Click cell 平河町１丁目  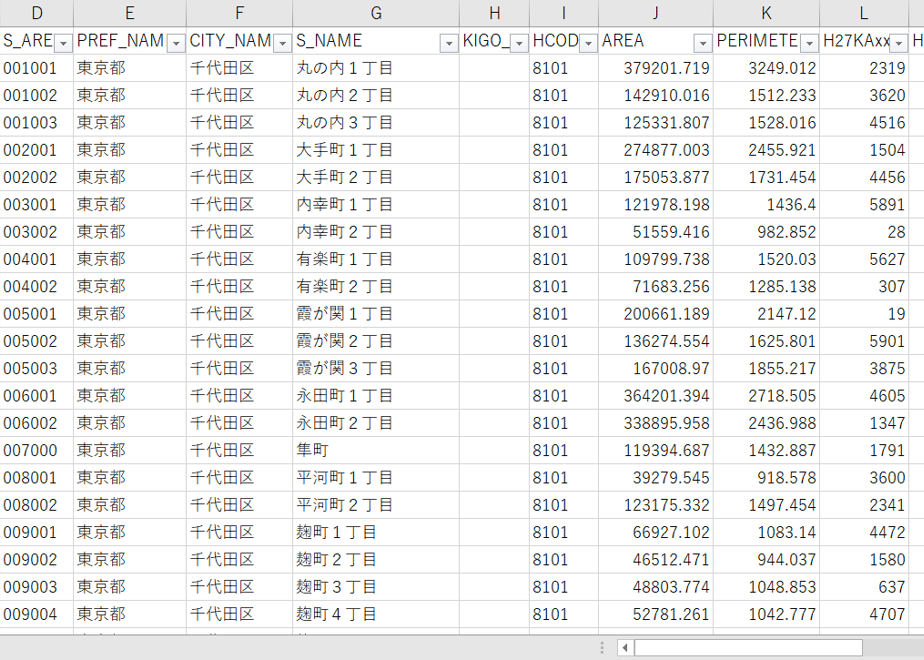tap(376, 477)
